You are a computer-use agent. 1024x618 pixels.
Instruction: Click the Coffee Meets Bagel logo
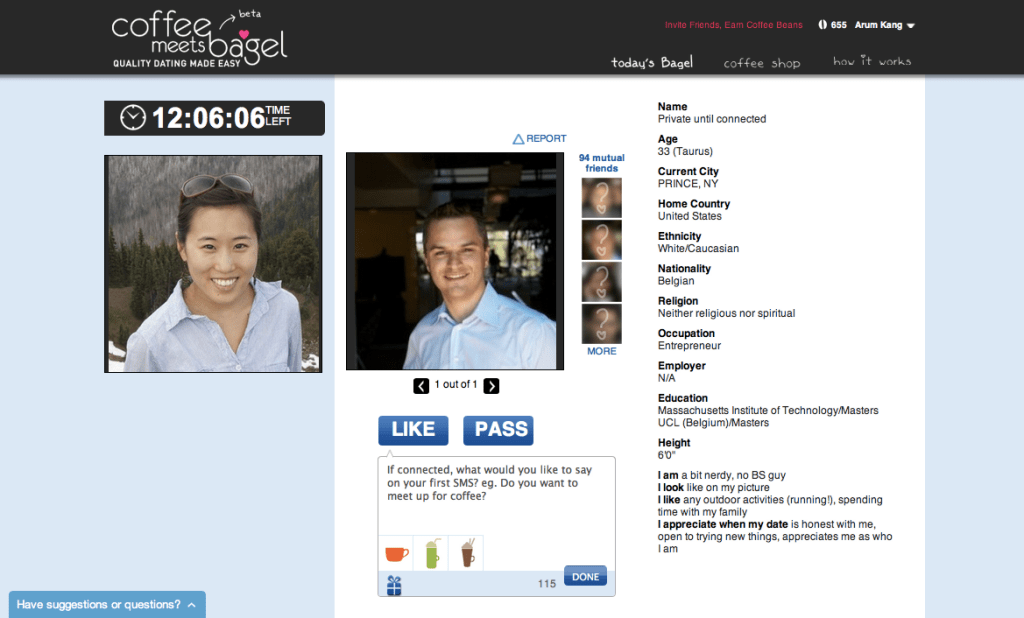click(x=199, y=38)
